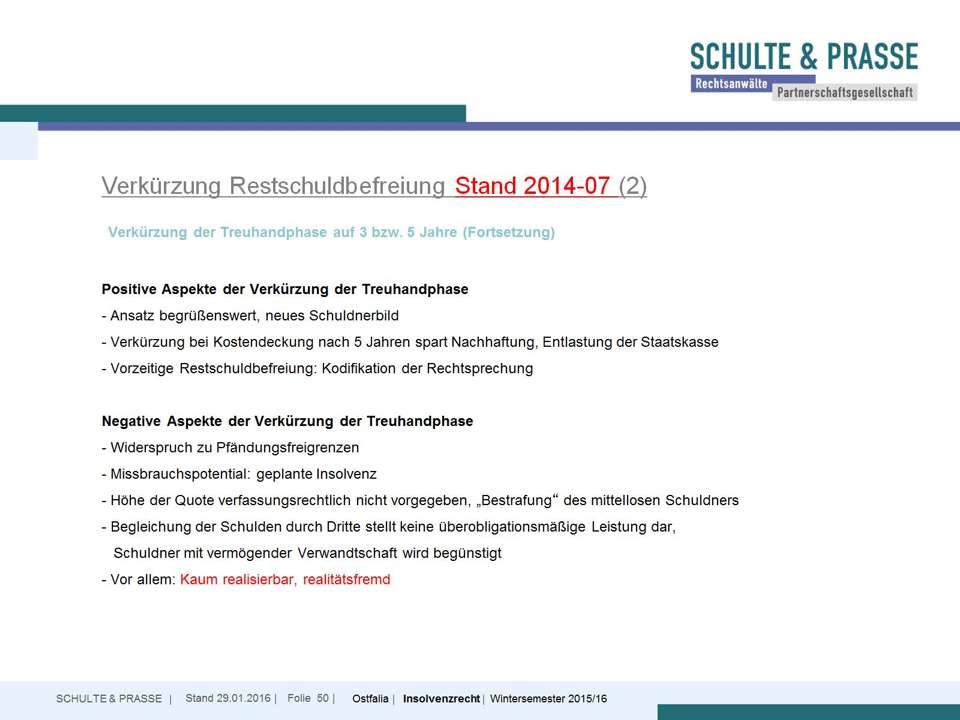Image resolution: width=960 pixels, height=720 pixels.
Task: Click bold 'Insolvenzrecht' in the footer
Action: coord(441,699)
